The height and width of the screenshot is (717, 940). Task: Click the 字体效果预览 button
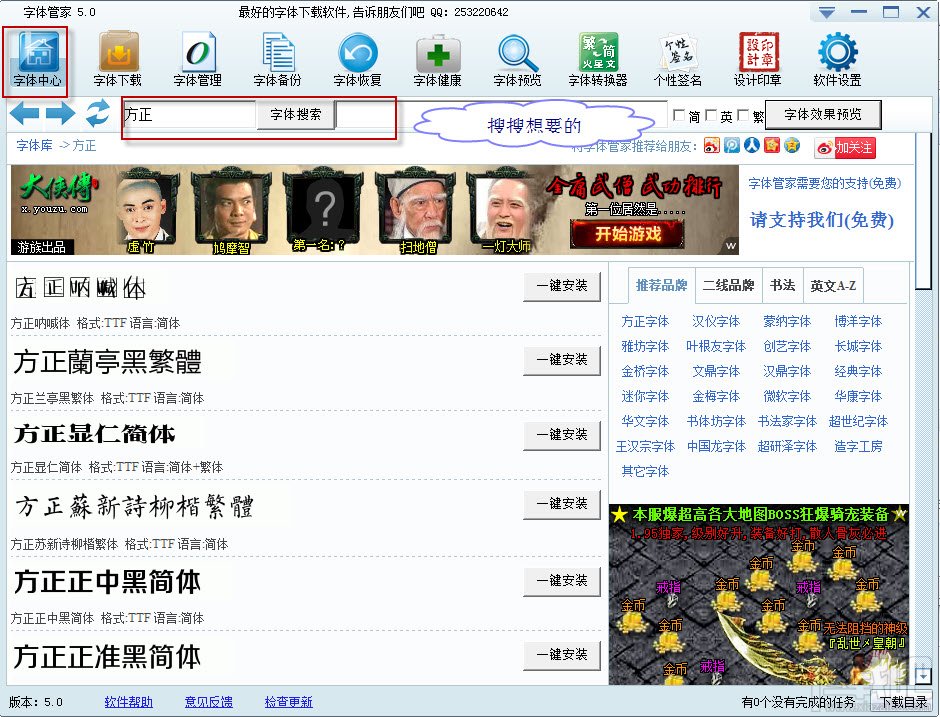(x=823, y=115)
